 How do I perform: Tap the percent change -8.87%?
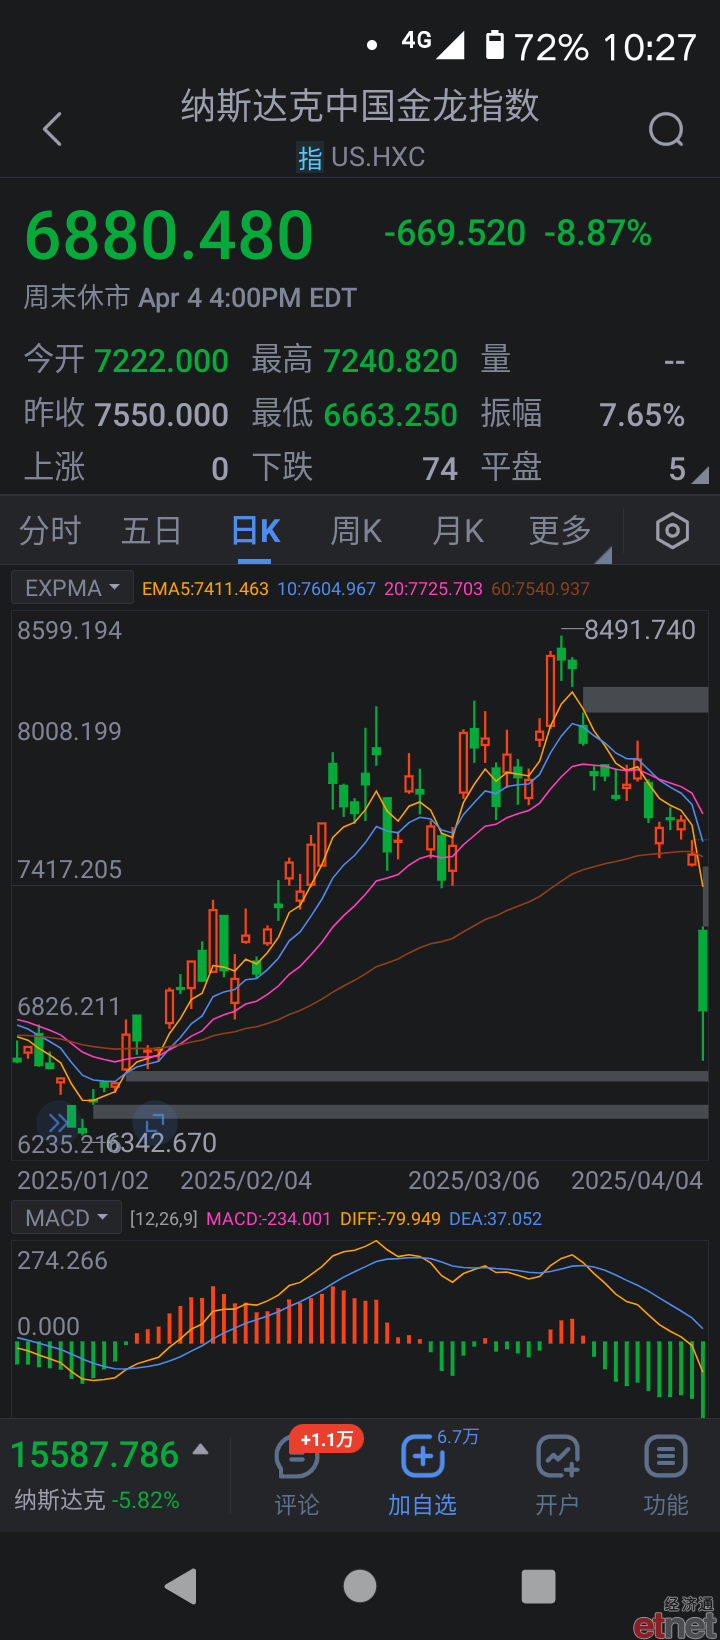[x=598, y=233]
